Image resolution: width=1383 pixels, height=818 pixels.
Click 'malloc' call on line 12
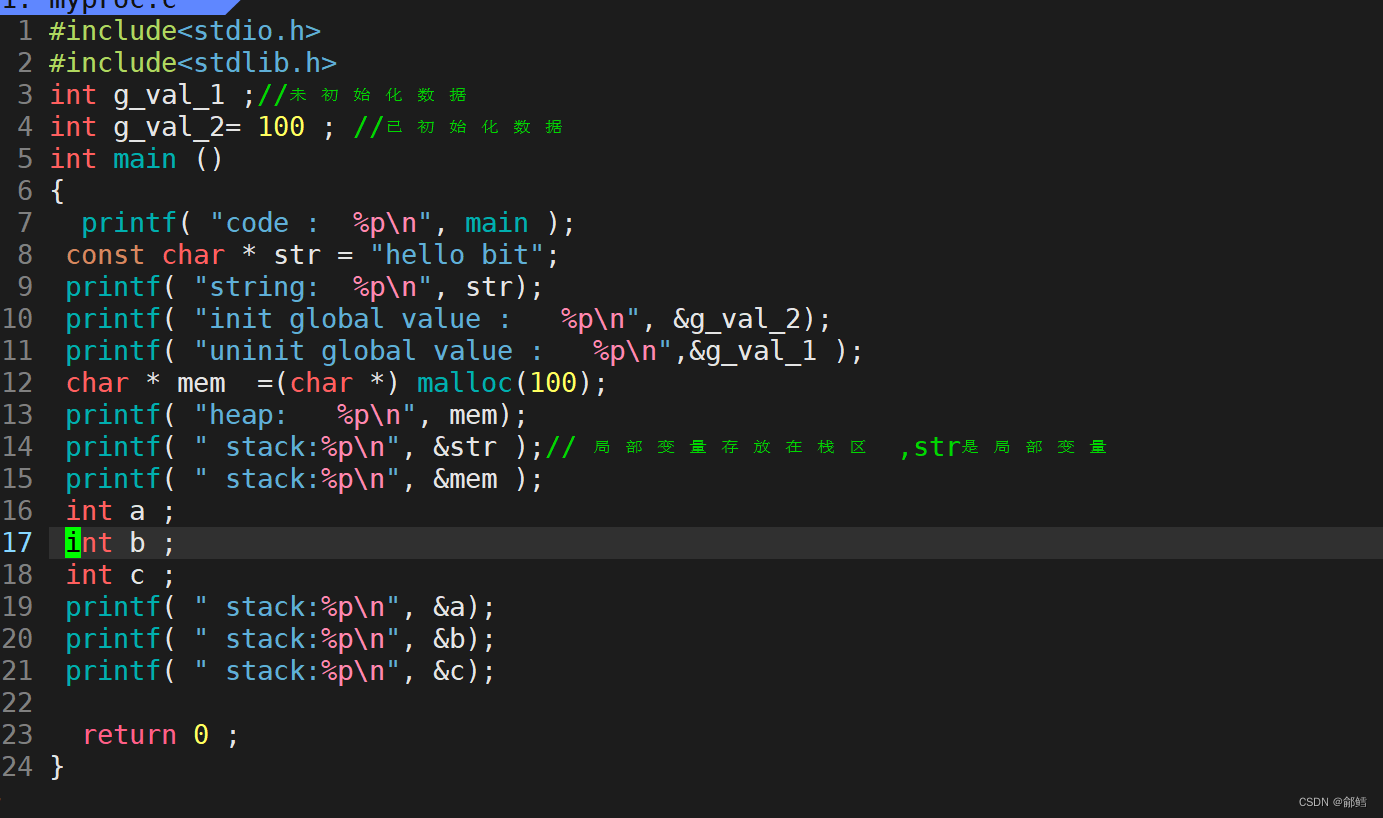(x=466, y=382)
